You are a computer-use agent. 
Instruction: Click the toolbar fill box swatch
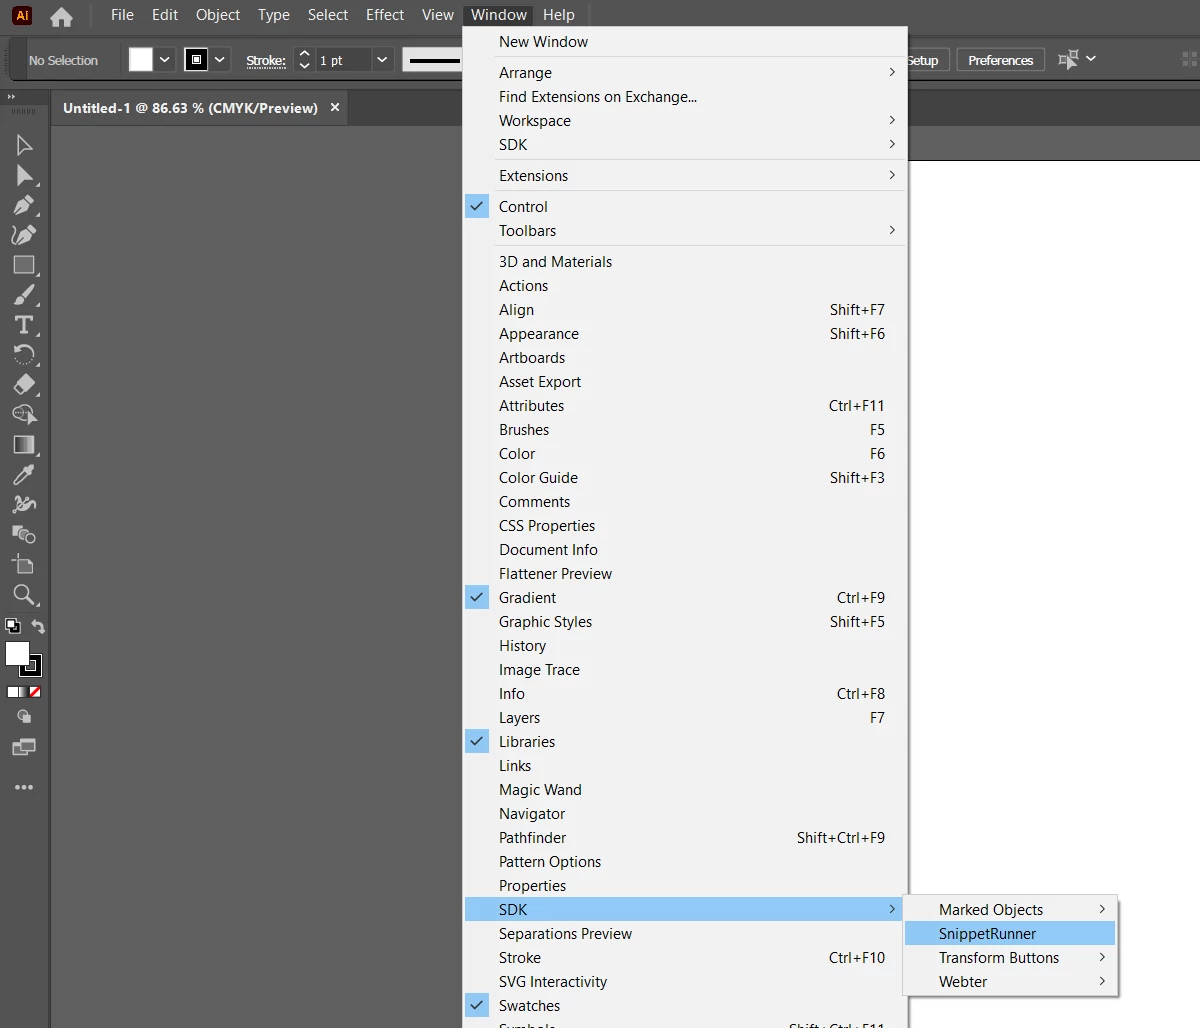point(17,654)
